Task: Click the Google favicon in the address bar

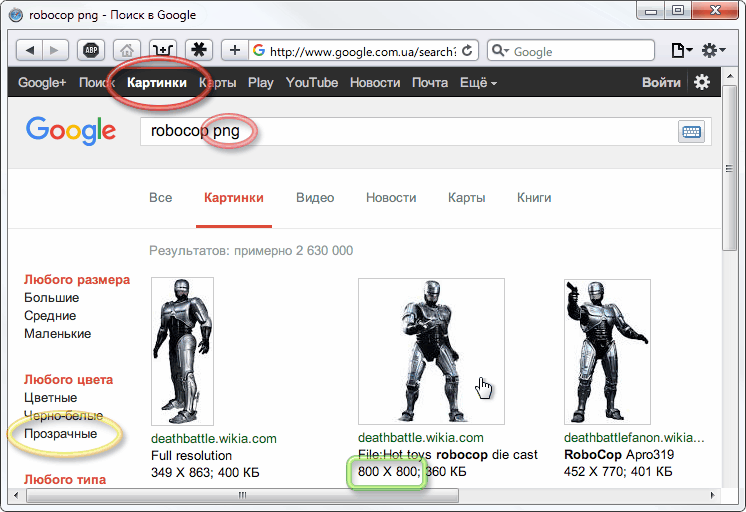Action: coord(259,50)
